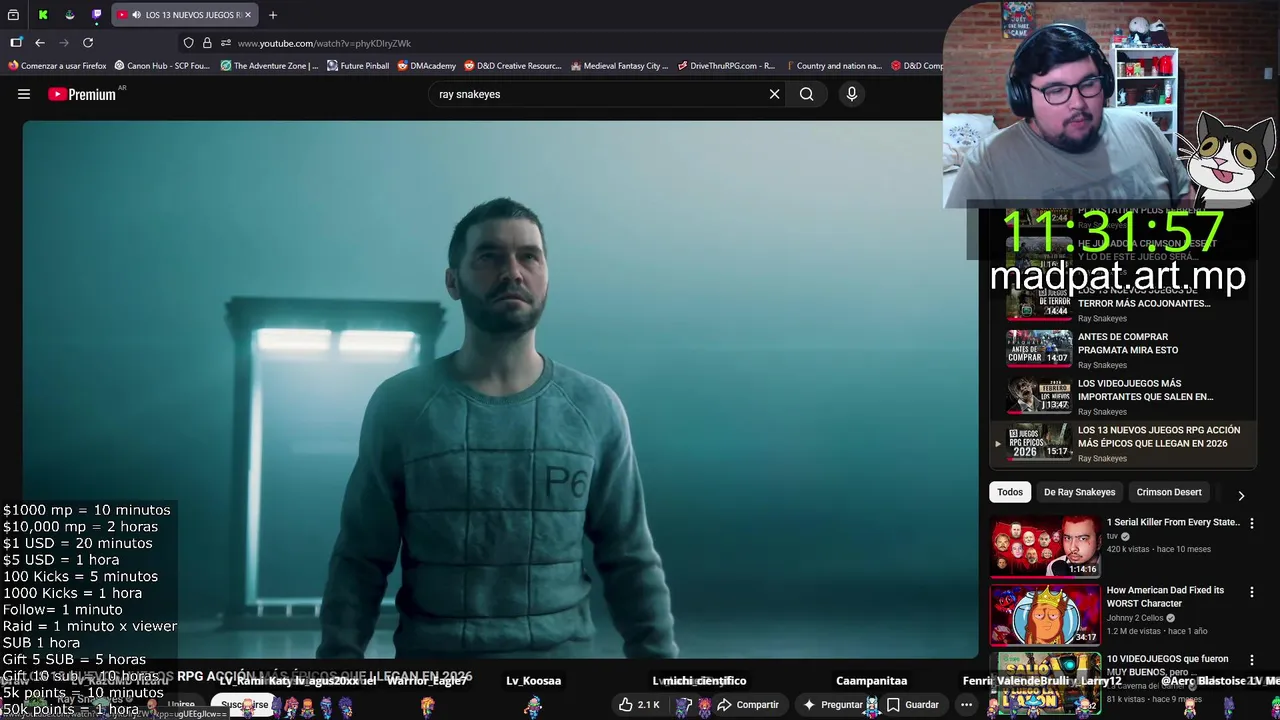Open menu for 1 Serial Killer video
This screenshot has width=1280, height=720.
(x=1251, y=523)
